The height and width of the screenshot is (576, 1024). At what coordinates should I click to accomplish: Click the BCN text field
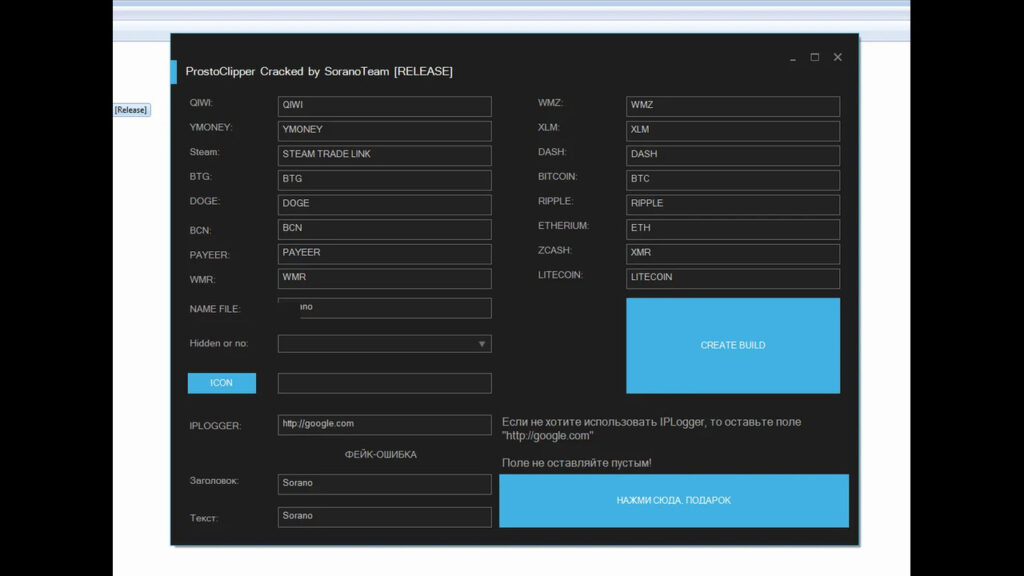click(x=384, y=229)
